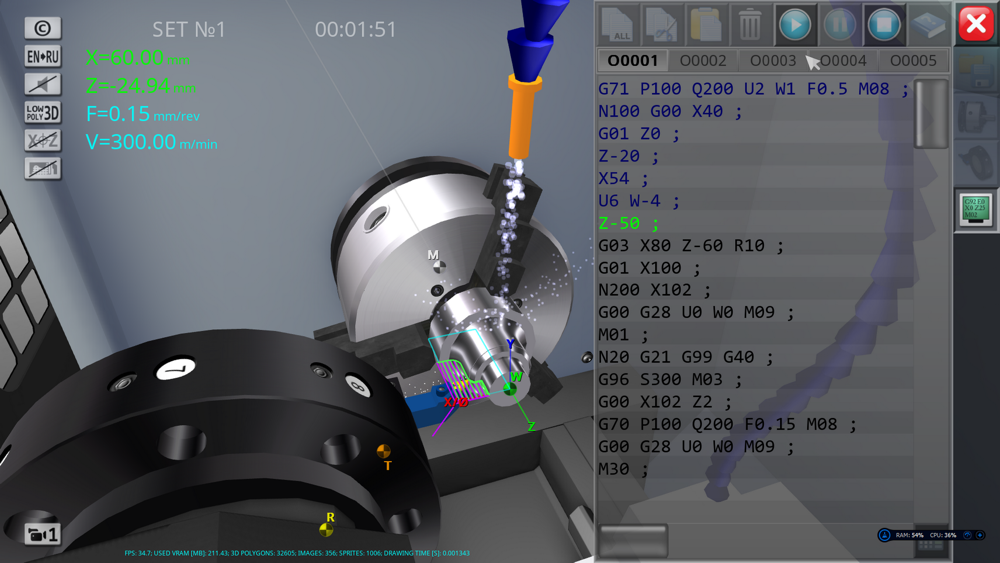Toggle the green CNC program screen icon

[x=975, y=209]
